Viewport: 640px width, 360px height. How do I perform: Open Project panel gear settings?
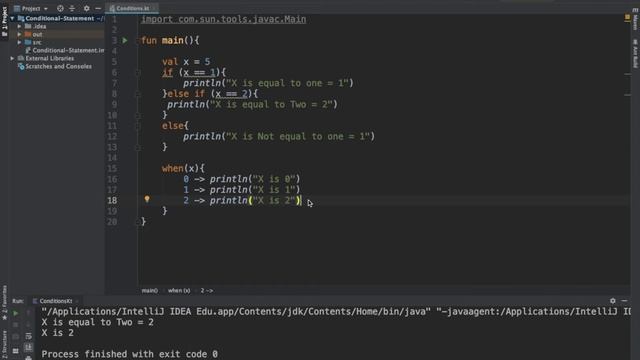point(87,8)
